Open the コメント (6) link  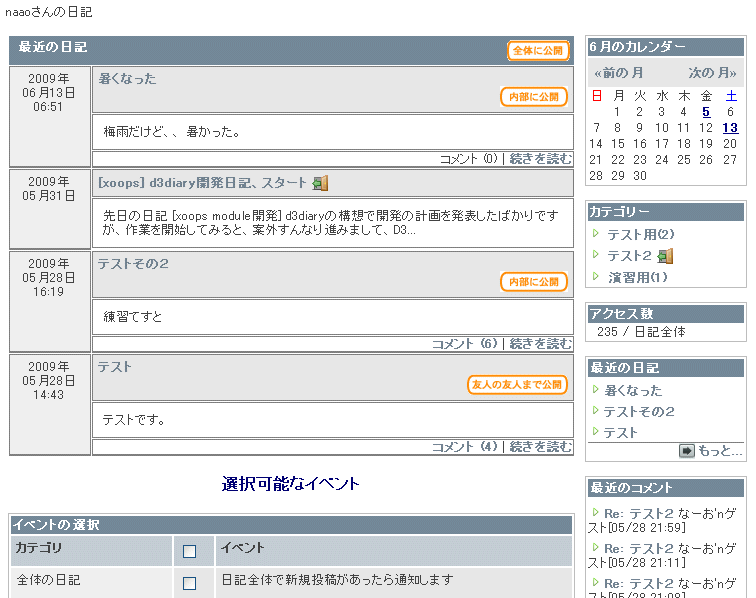tap(464, 344)
